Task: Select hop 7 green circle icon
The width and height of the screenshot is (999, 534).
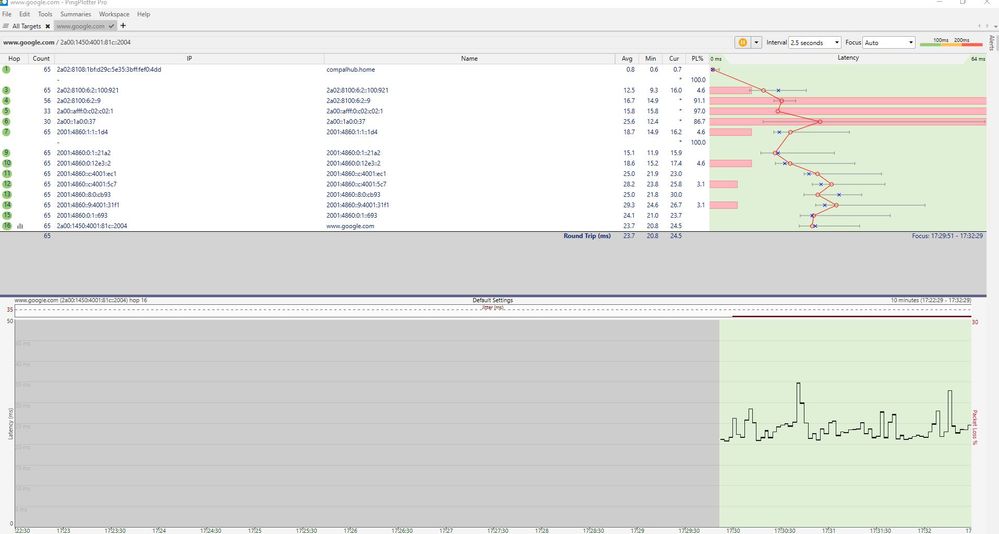Action: coord(6,132)
